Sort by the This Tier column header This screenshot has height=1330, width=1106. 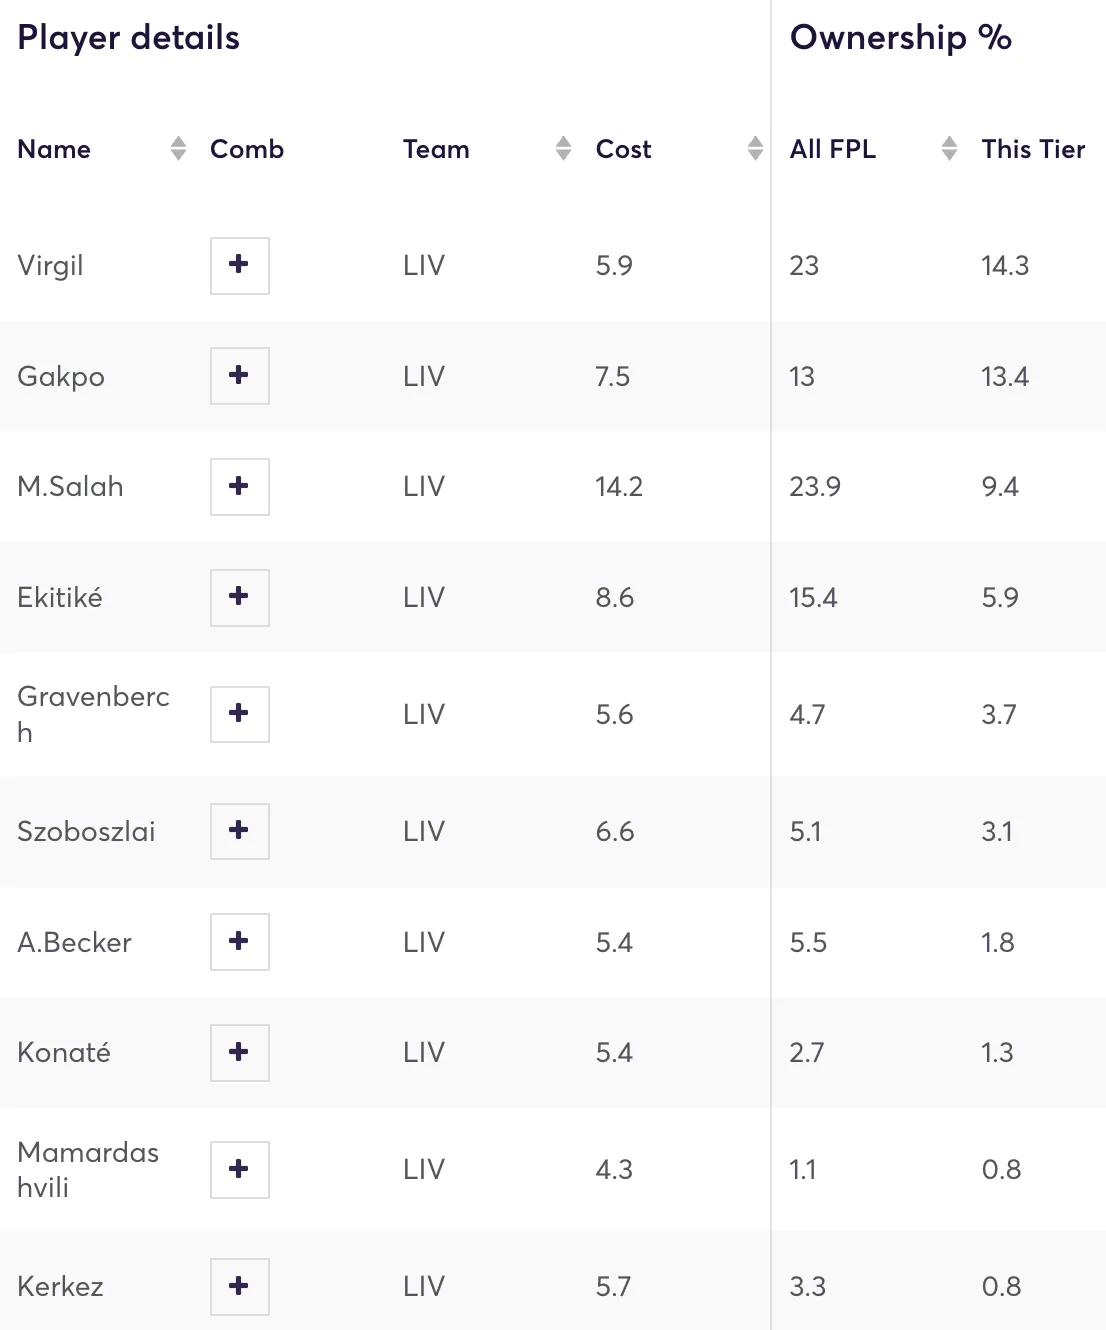point(1033,148)
